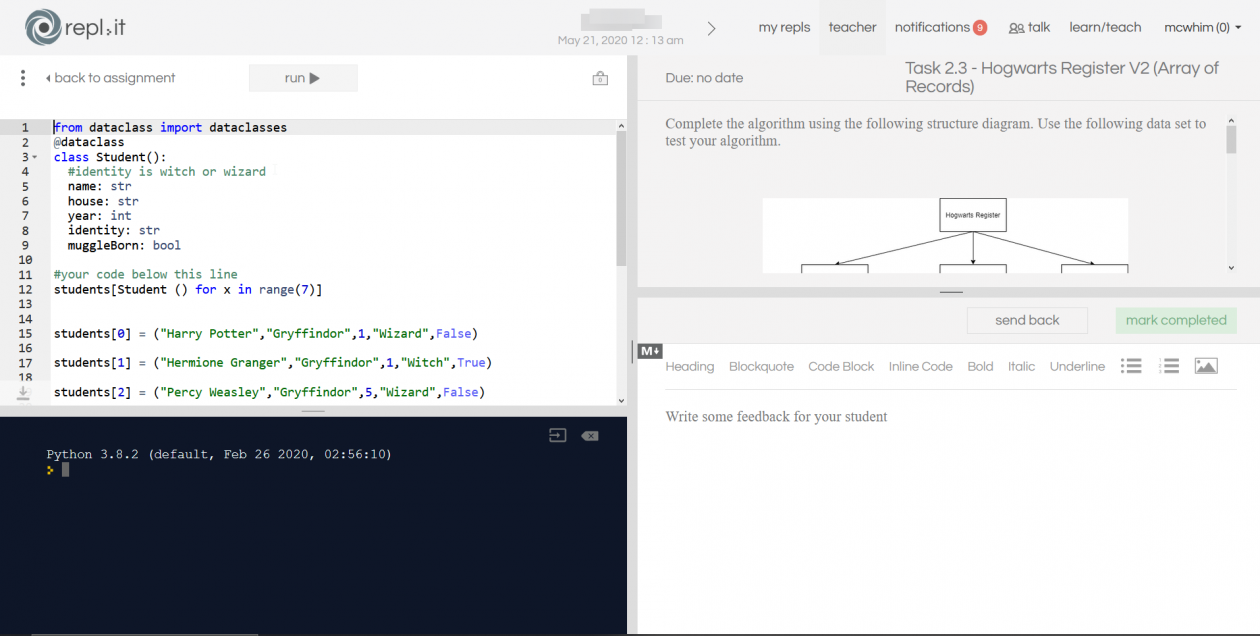Switch to the teacher tab
The image size is (1260, 636).
coord(852,28)
